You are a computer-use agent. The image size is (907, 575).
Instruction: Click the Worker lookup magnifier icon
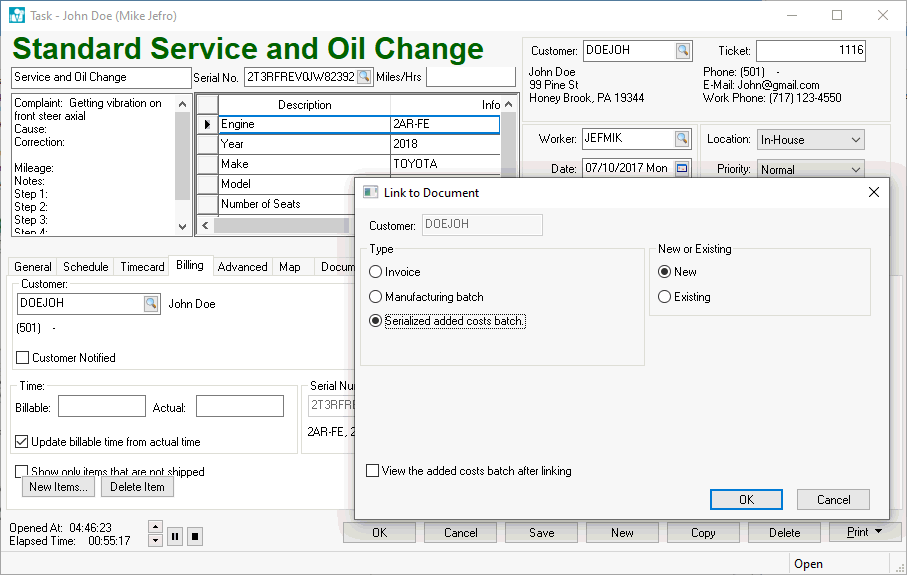pos(682,139)
